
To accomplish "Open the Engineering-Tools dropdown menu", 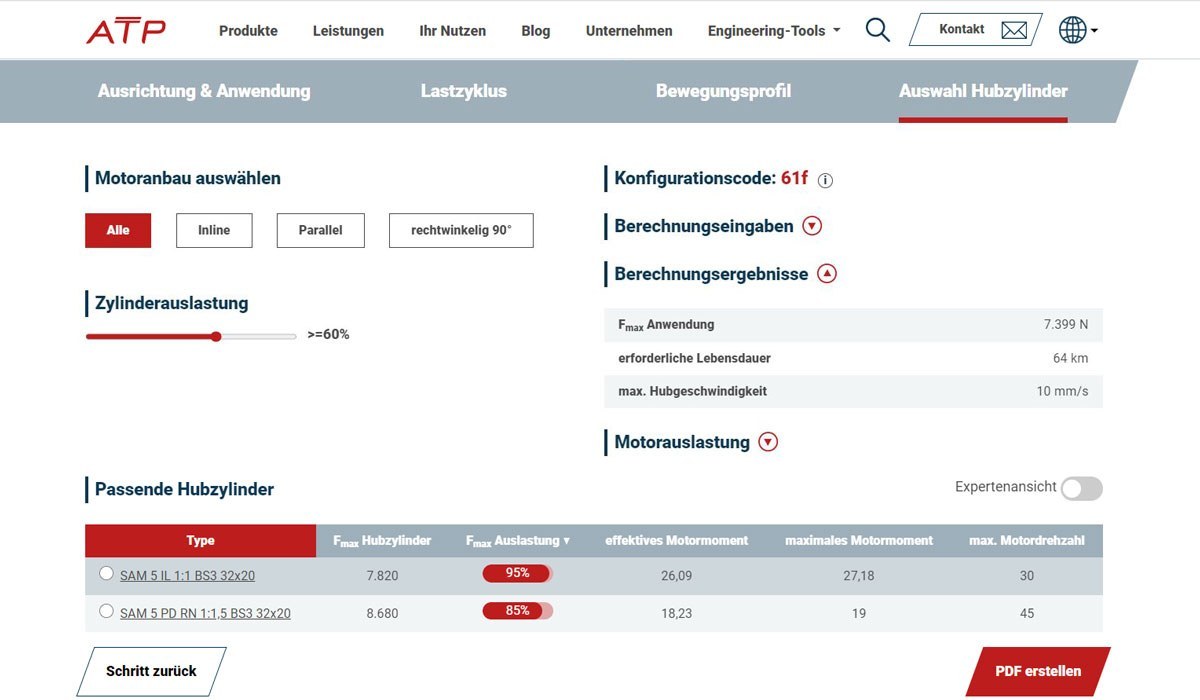I will [773, 31].
